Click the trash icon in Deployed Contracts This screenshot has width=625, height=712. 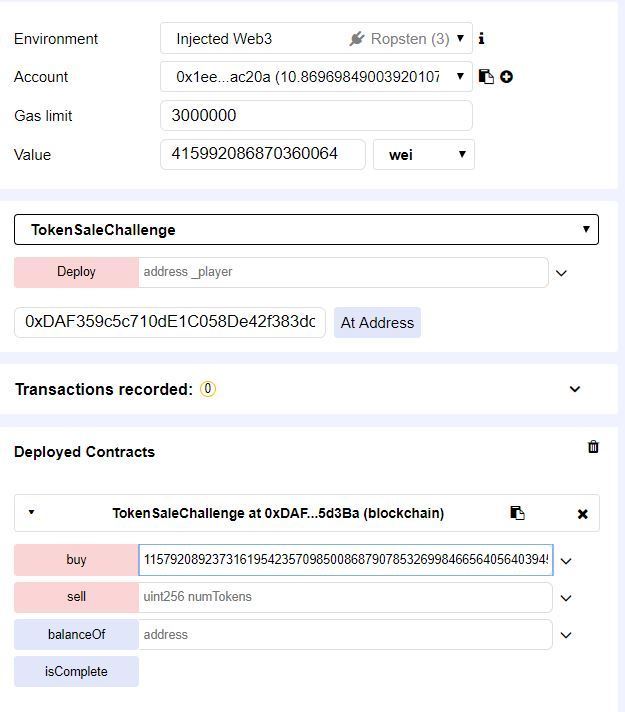[593, 447]
